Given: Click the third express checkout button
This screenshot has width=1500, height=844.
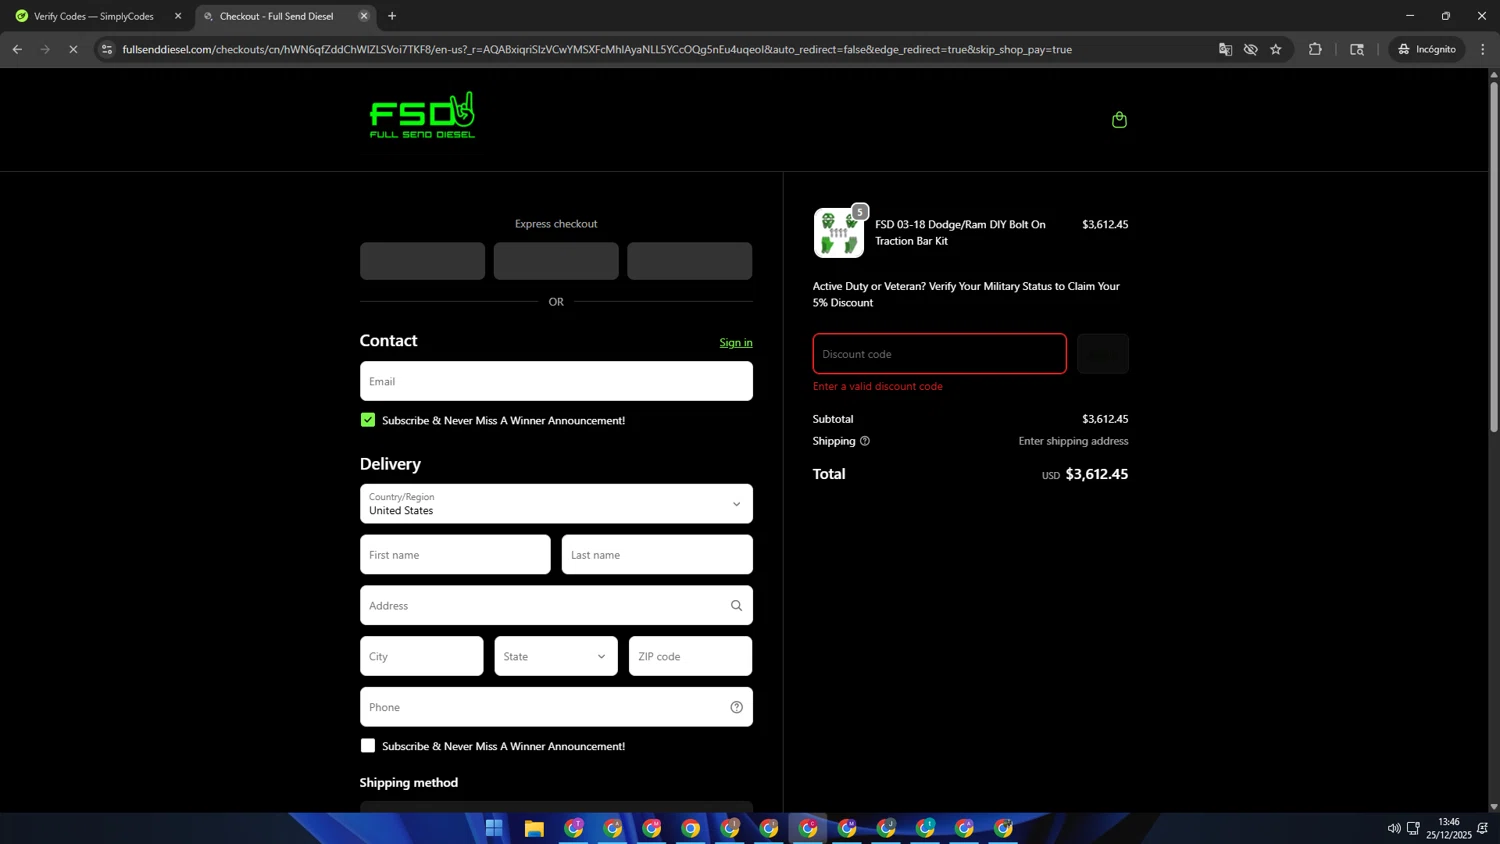Looking at the screenshot, I should point(690,261).
